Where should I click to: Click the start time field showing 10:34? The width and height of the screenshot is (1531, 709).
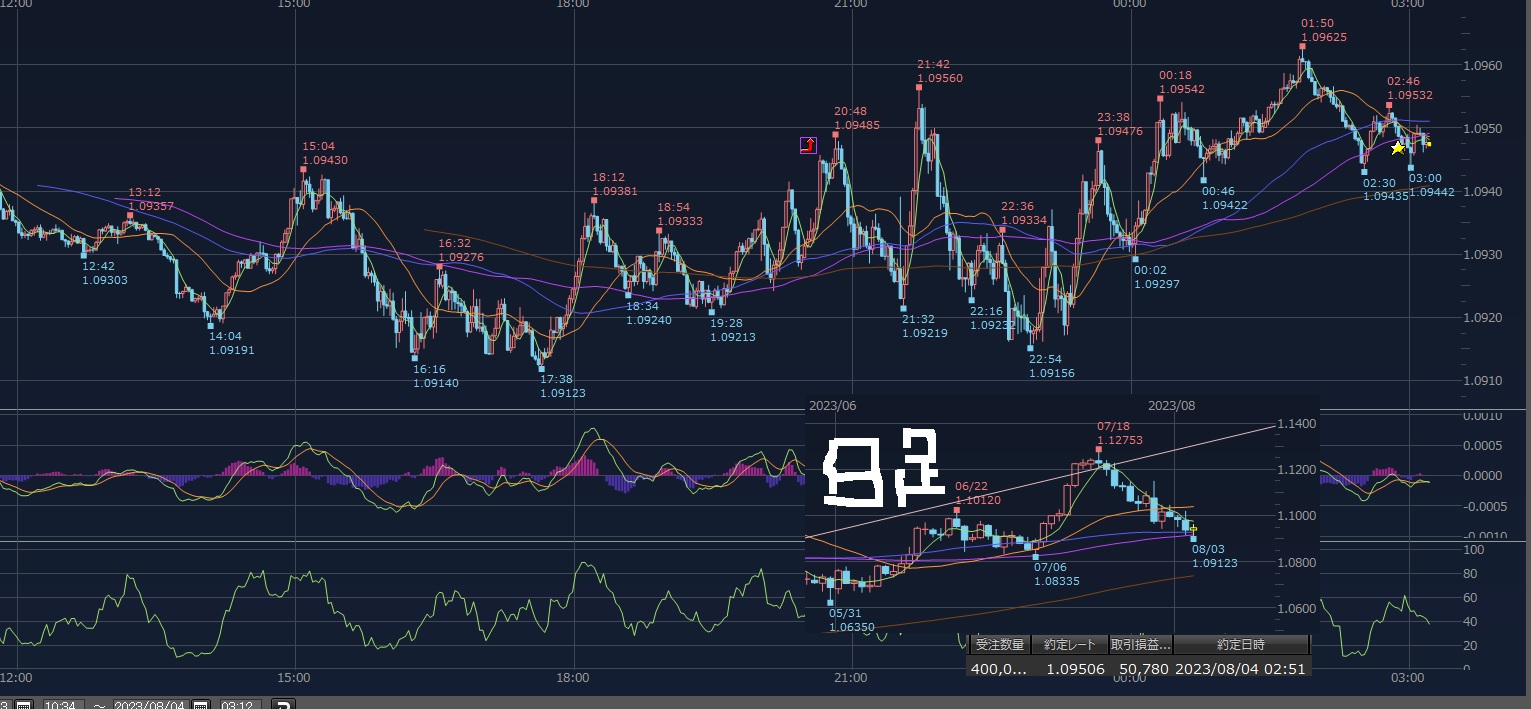pyautogui.click(x=62, y=703)
